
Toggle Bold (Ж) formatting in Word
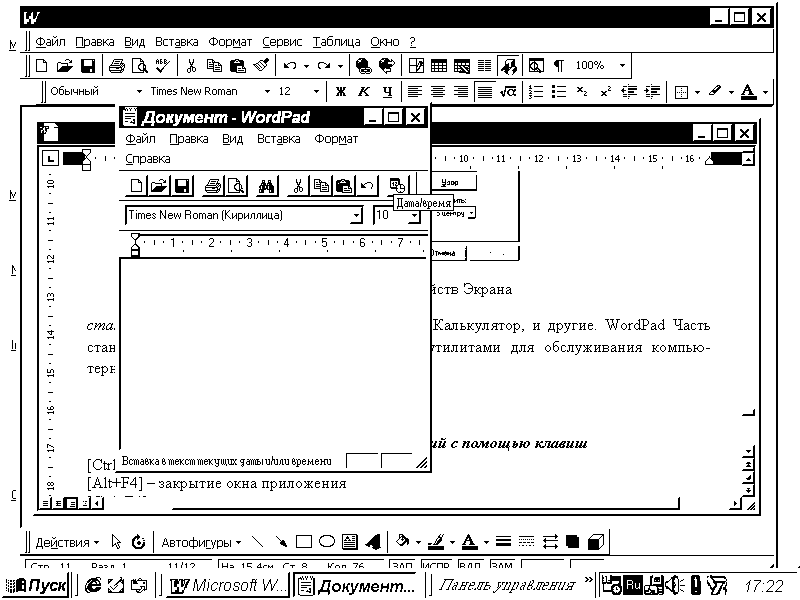pos(341,91)
